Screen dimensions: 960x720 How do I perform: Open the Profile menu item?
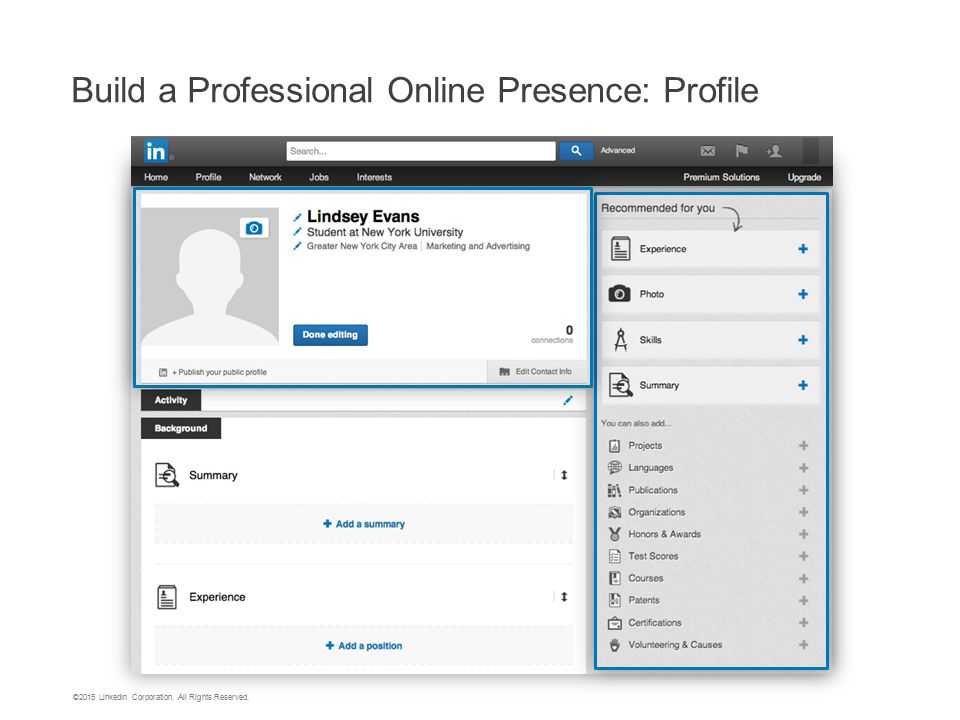[208, 177]
